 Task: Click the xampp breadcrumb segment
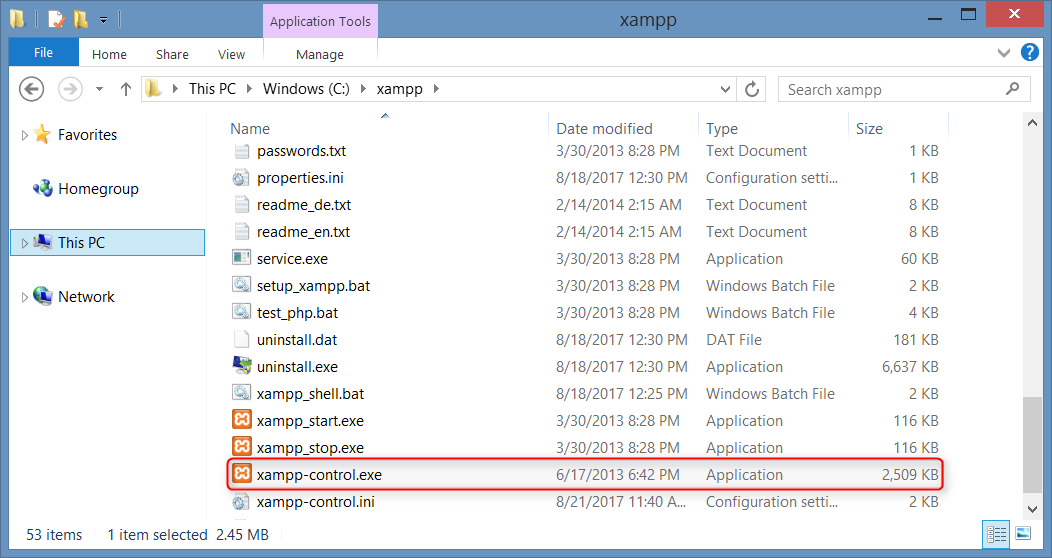click(x=399, y=89)
